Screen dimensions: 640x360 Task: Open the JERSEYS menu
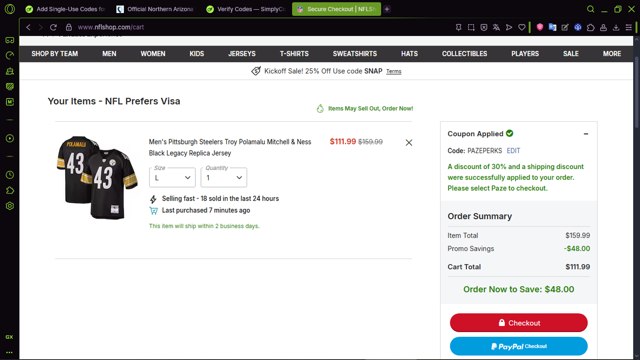point(242,53)
